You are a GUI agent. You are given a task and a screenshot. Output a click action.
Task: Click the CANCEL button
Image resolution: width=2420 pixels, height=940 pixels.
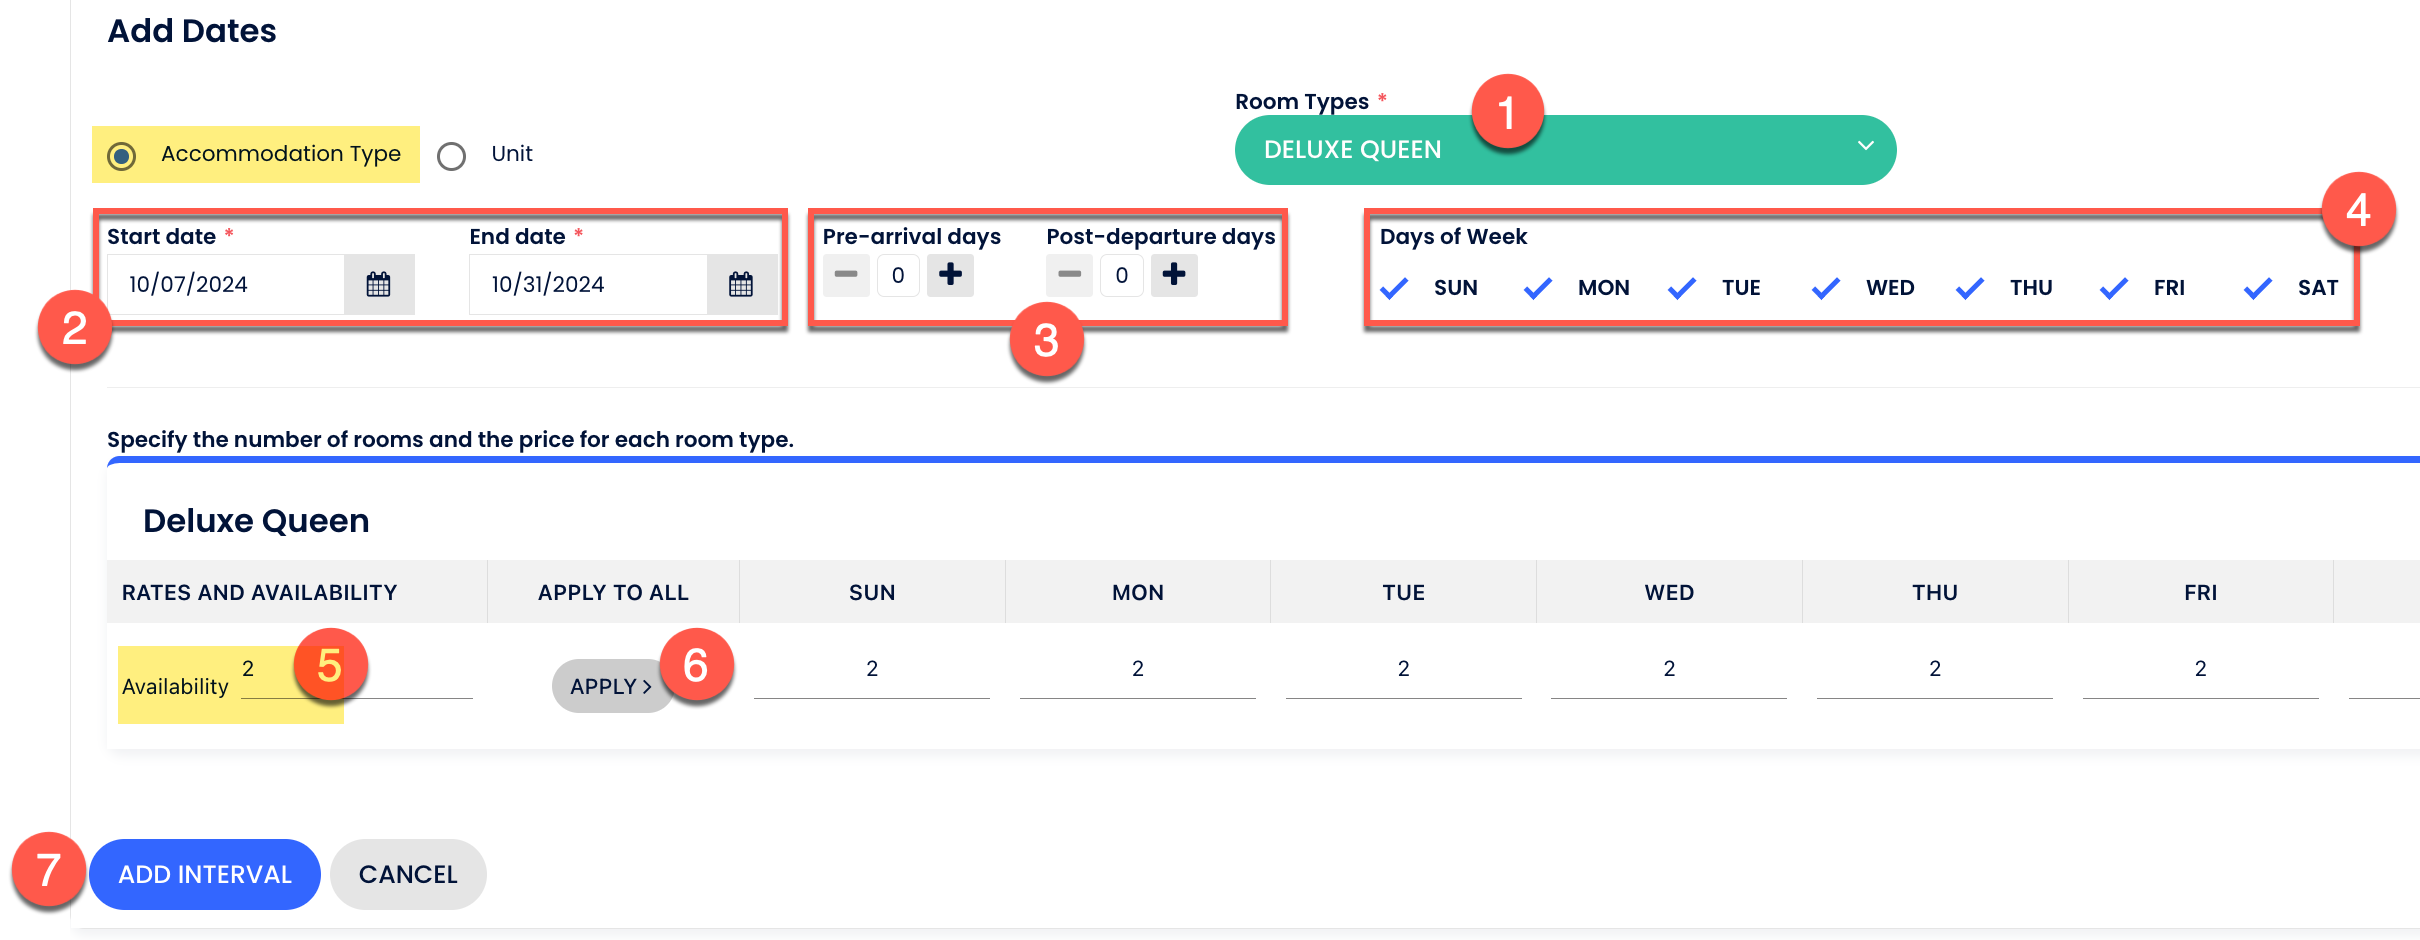click(x=408, y=874)
